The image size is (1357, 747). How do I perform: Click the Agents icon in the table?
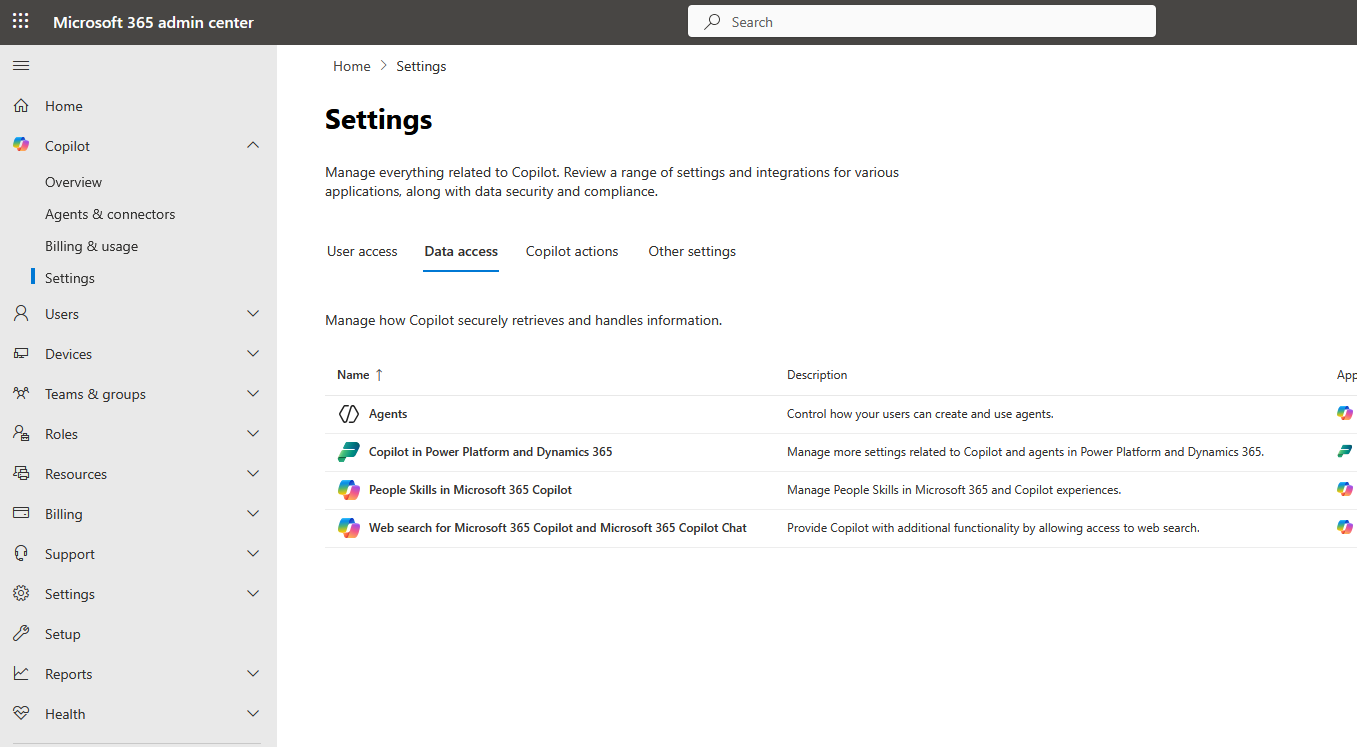coord(348,413)
